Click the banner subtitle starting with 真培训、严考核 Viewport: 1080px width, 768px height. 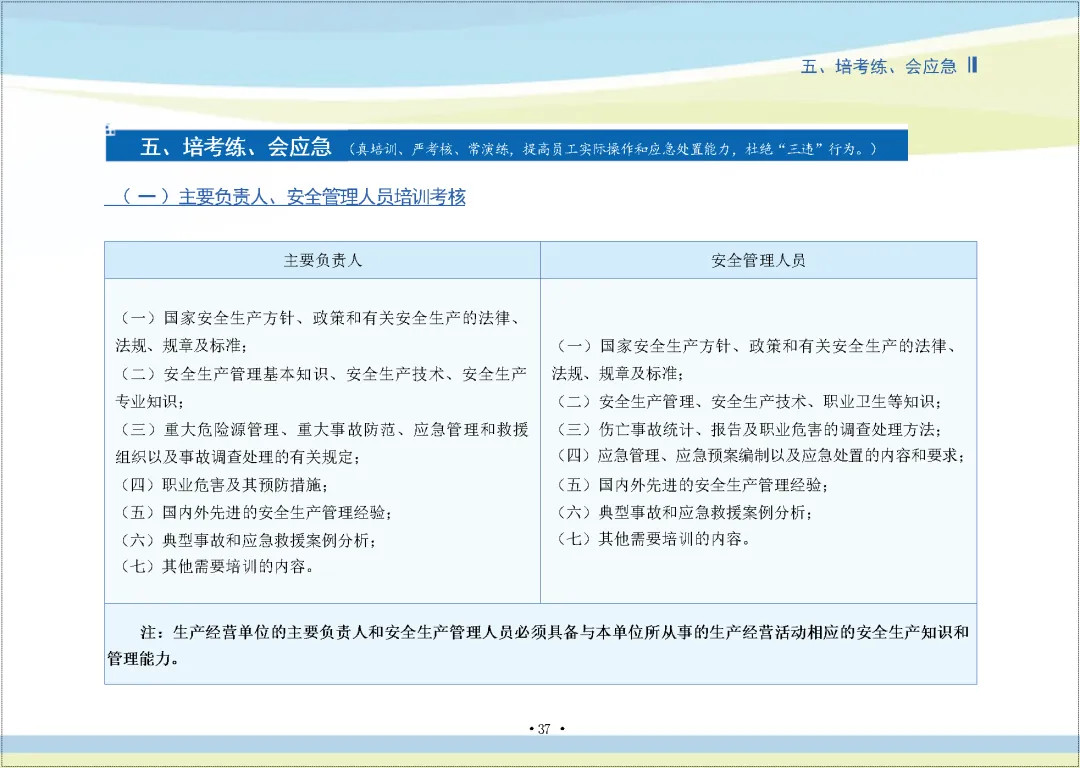tap(612, 148)
